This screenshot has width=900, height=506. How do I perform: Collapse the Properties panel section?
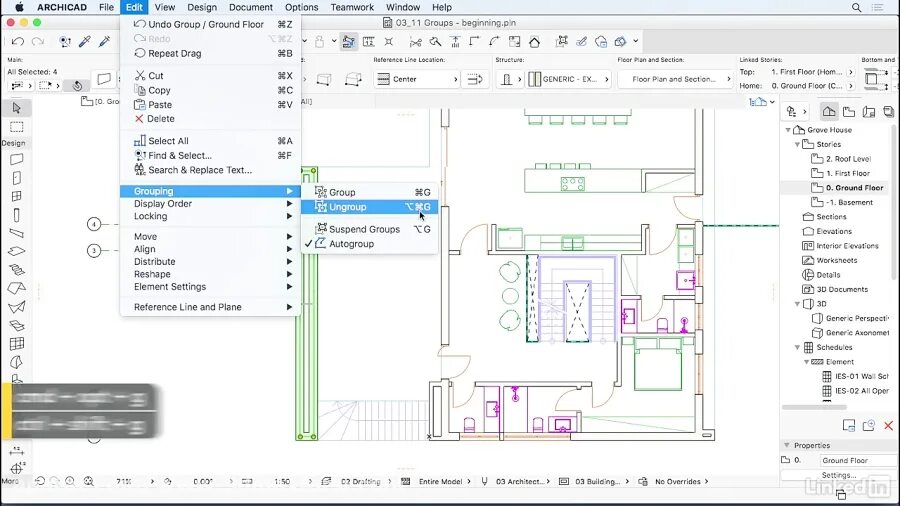(787, 445)
